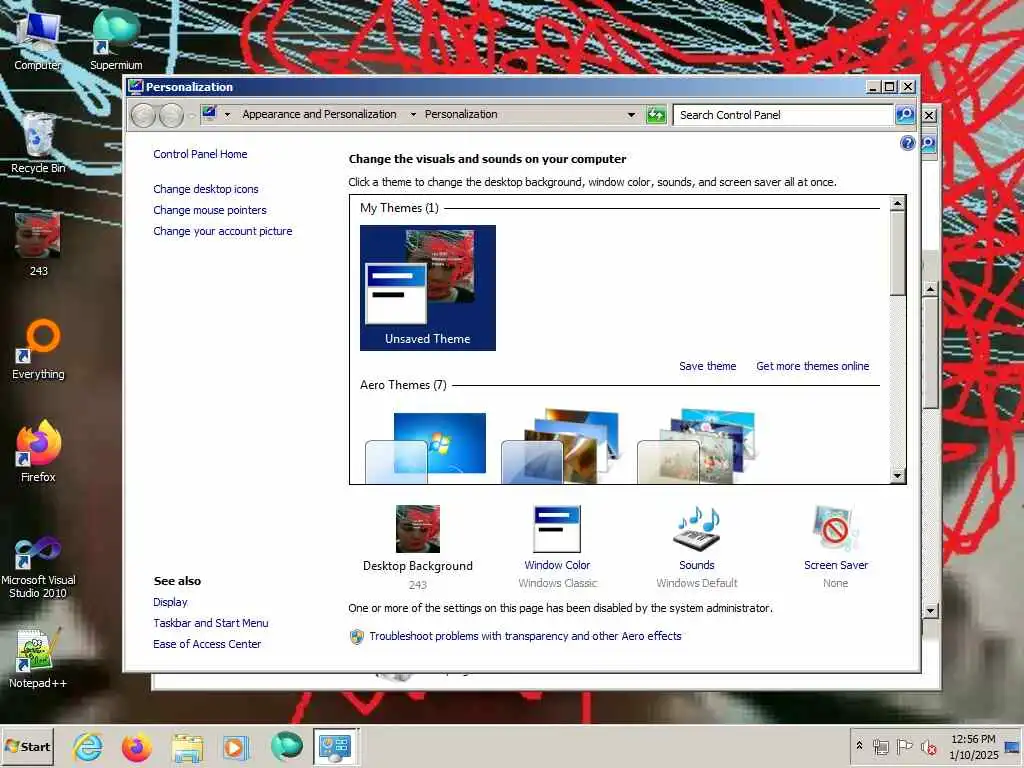Open Taskbar and Start Menu link
Image resolution: width=1024 pixels, height=768 pixels.
tap(210, 623)
